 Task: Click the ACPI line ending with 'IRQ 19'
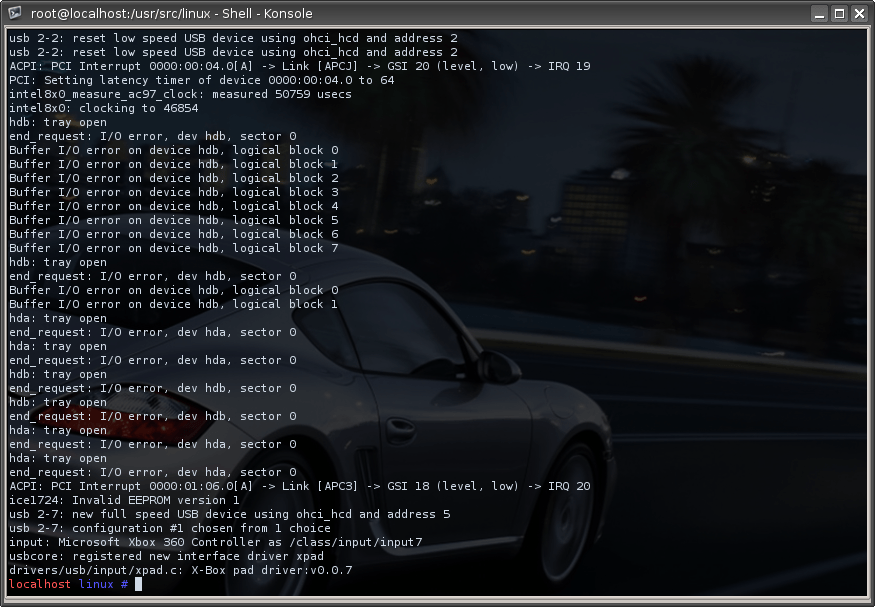300,66
